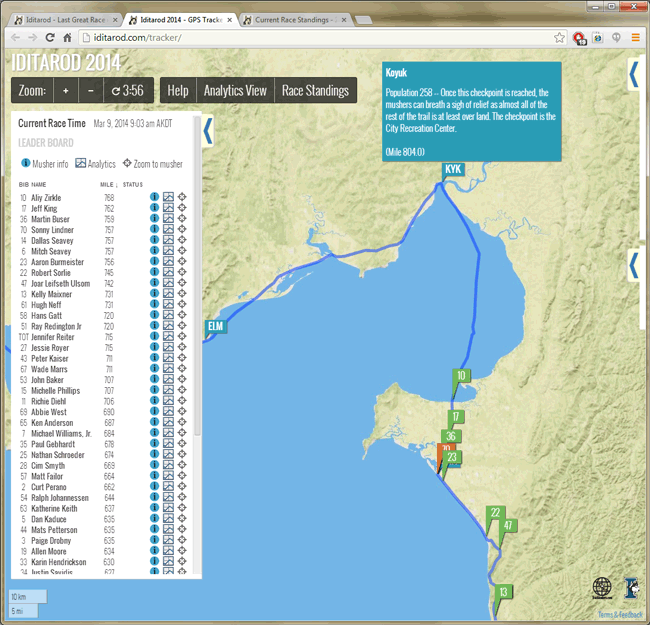Screen dimensions: 650x625
Task: Click musher flag 10 on the map
Action: 461,376
